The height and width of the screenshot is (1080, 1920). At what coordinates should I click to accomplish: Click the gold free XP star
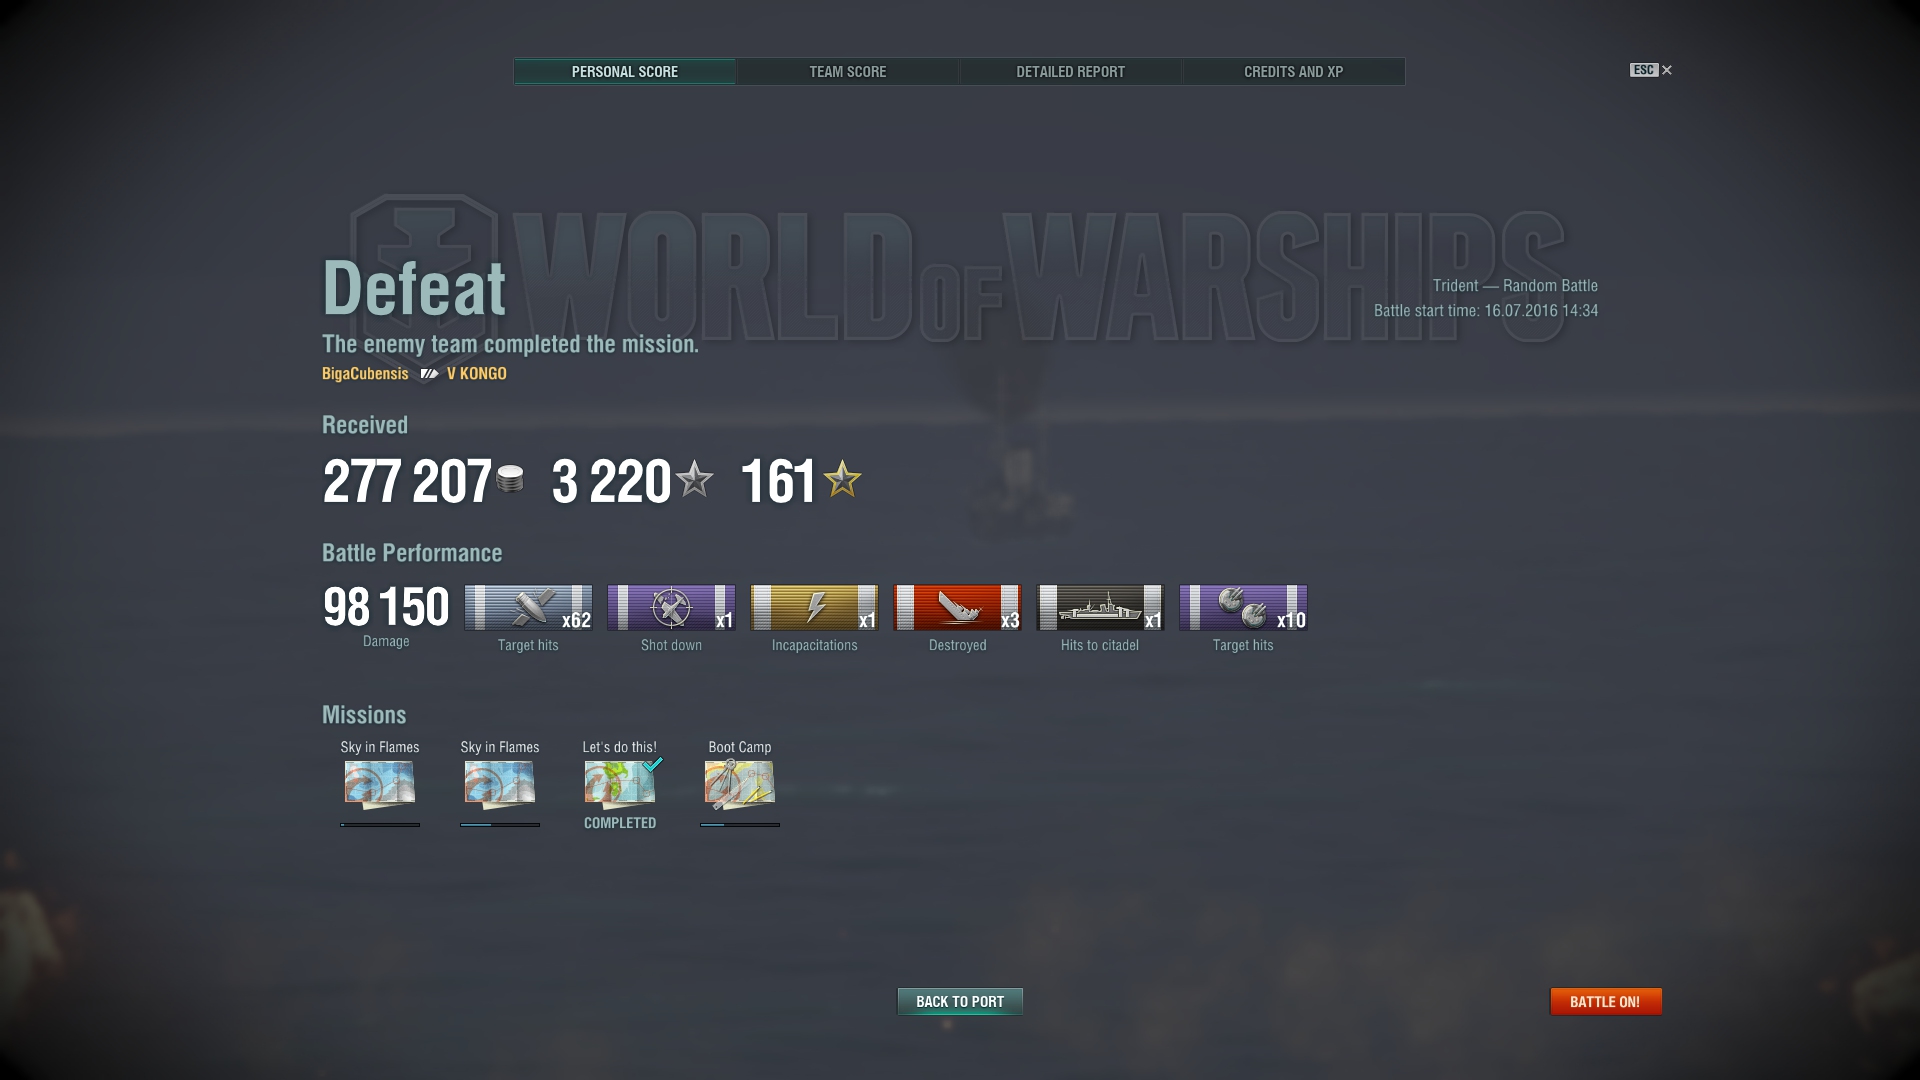click(842, 479)
